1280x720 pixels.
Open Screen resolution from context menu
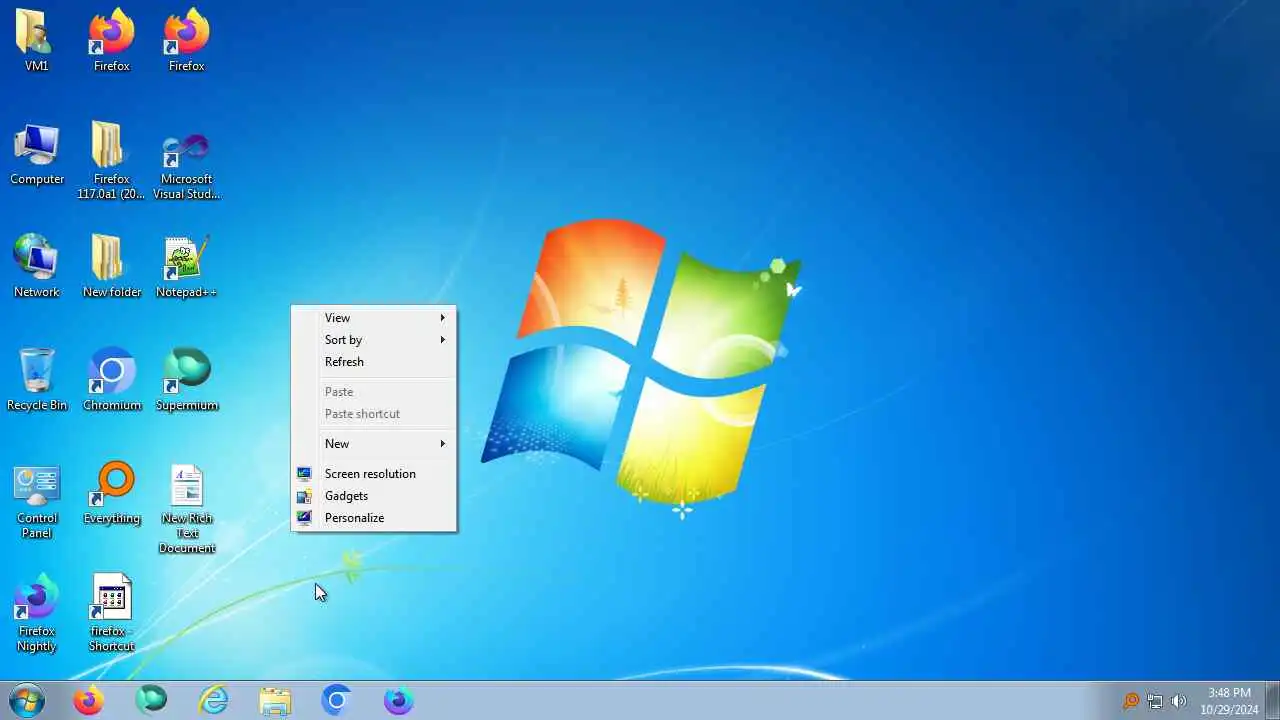pos(373,474)
